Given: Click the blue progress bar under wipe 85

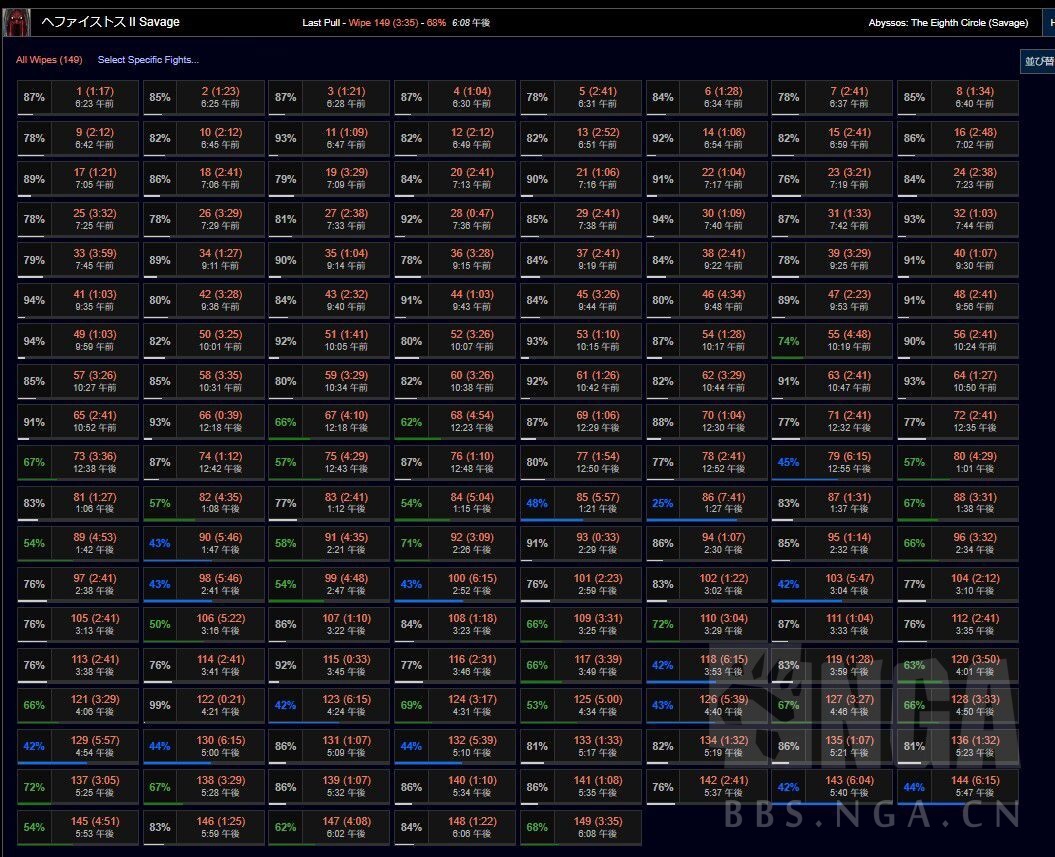Looking at the screenshot, I should [x=551, y=519].
